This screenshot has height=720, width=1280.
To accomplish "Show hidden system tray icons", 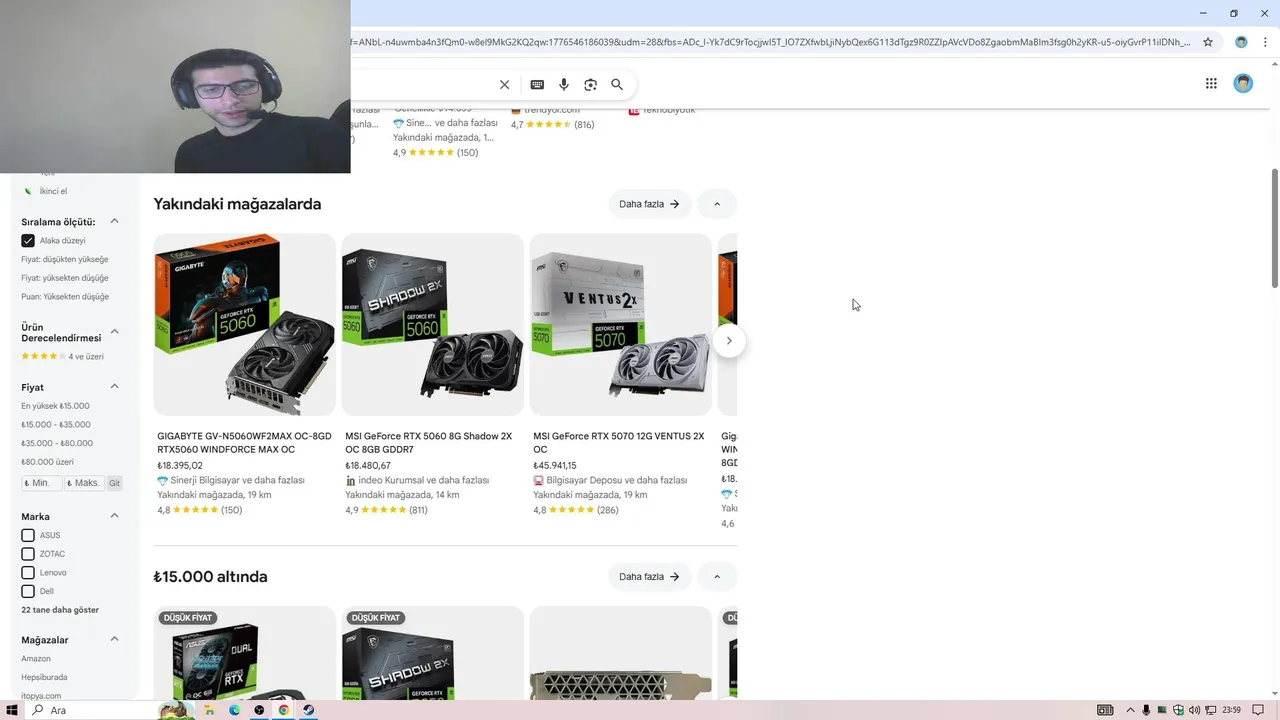I will click(1130, 710).
